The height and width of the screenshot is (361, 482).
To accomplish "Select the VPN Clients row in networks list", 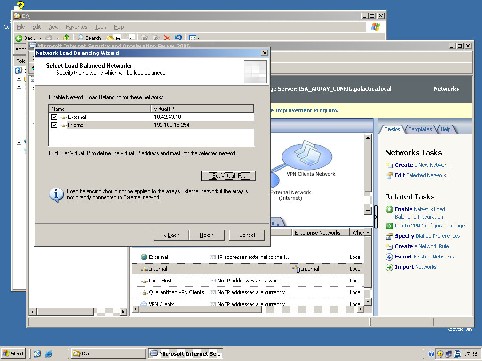I will [x=248, y=304].
